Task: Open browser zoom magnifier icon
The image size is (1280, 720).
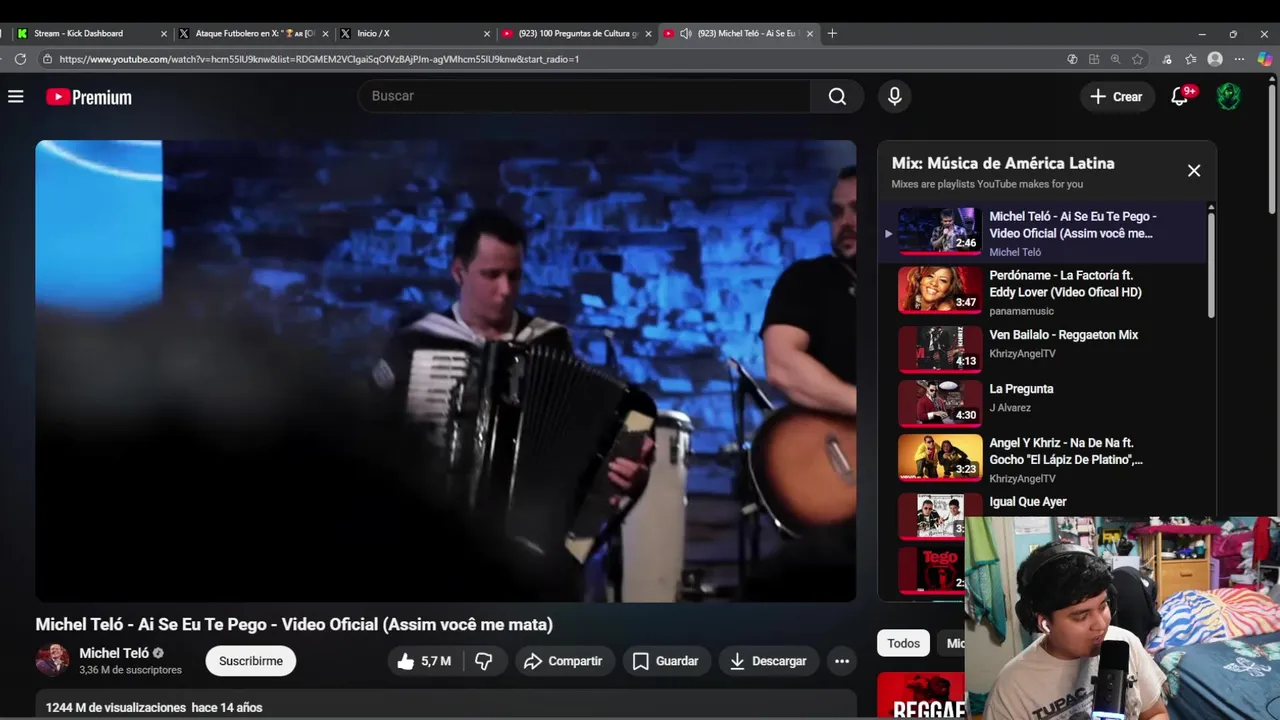Action: pyautogui.click(x=1115, y=59)
